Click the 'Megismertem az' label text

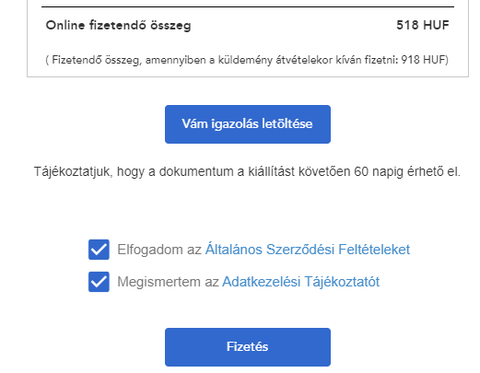[168, 282]
